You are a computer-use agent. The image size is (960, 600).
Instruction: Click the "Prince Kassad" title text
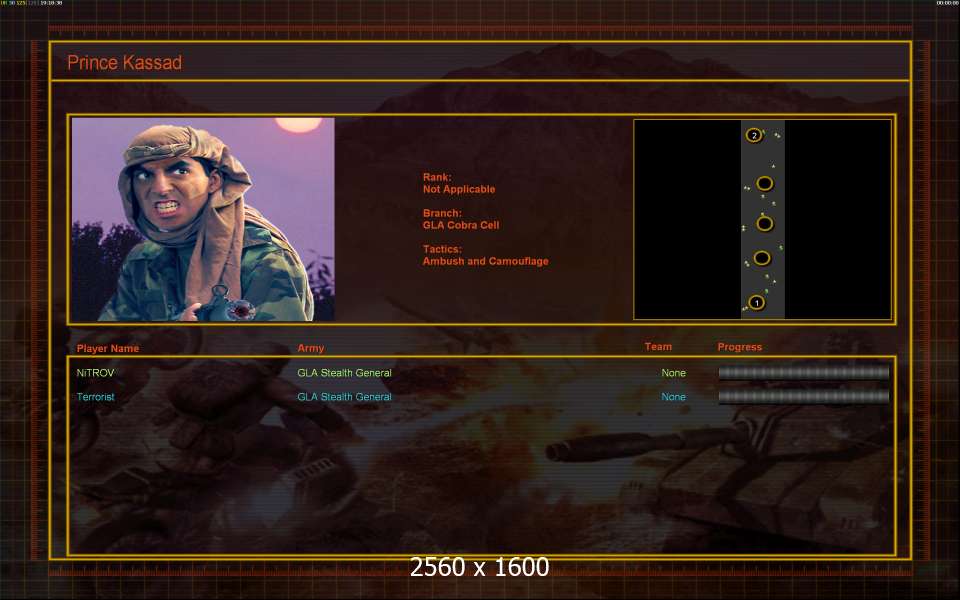[x=124, y=62]
